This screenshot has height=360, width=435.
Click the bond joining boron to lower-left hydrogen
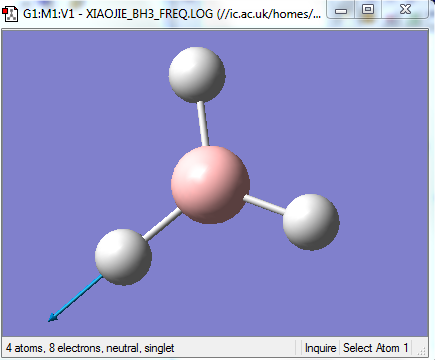(162, 224)
